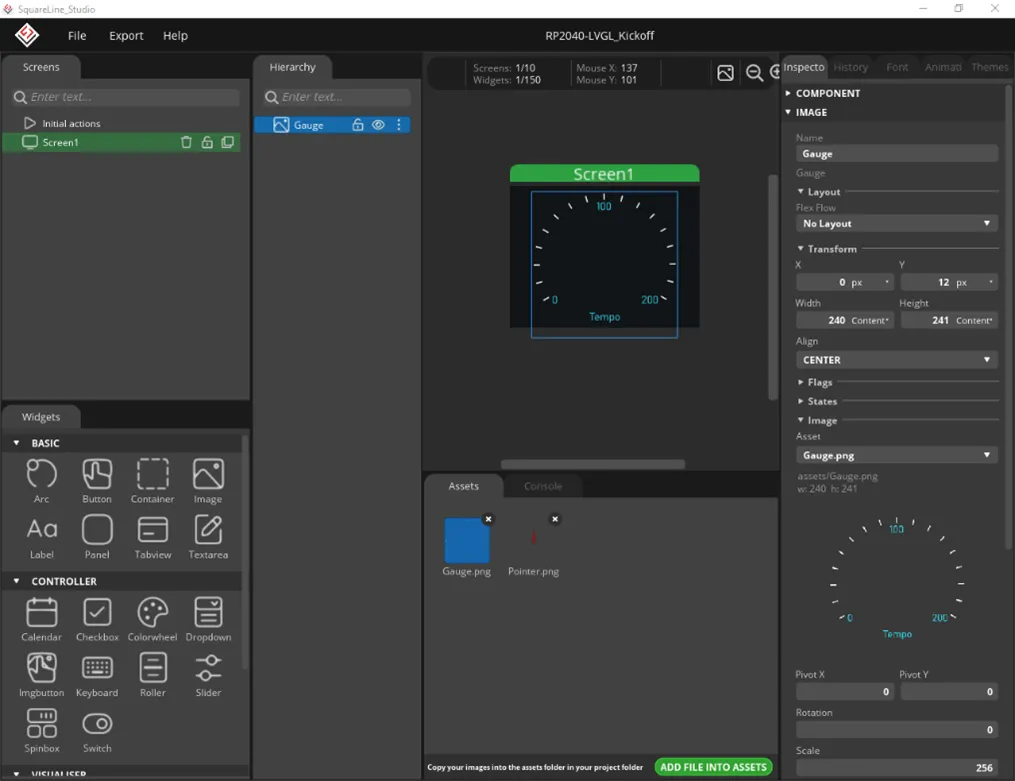Add a Calendar widget
Viewport: 1015px width, 781px height.
point(41,619)
